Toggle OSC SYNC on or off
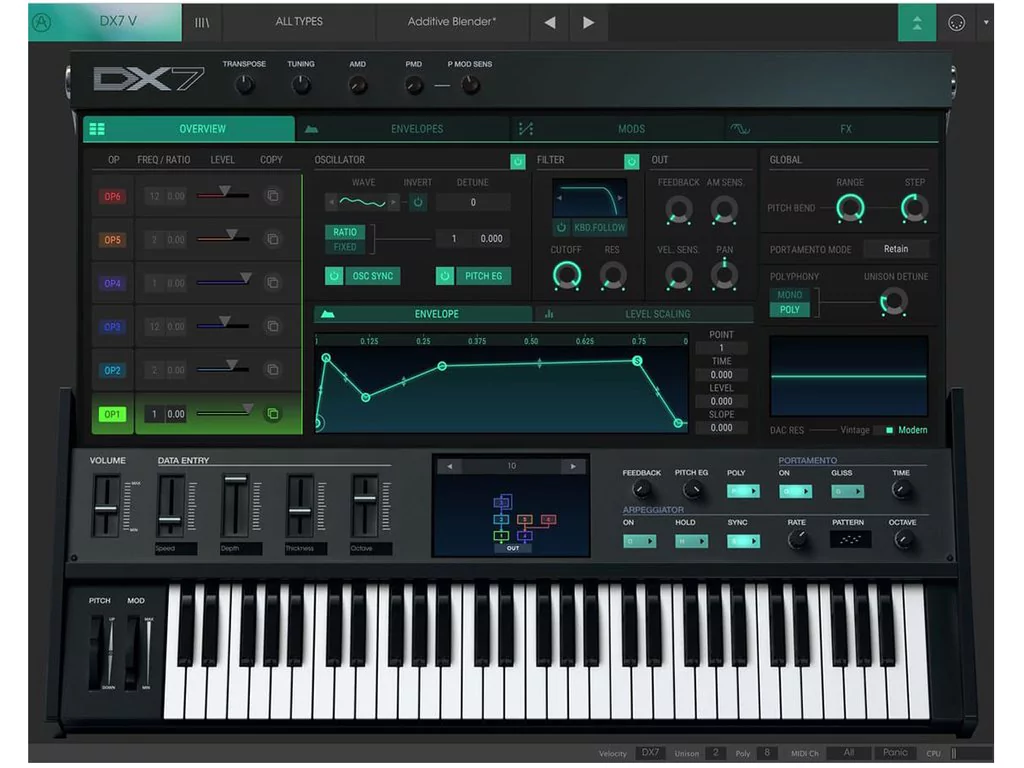Image resolution: width=1024 pixels, height=768 pixels. click(363, 276)
